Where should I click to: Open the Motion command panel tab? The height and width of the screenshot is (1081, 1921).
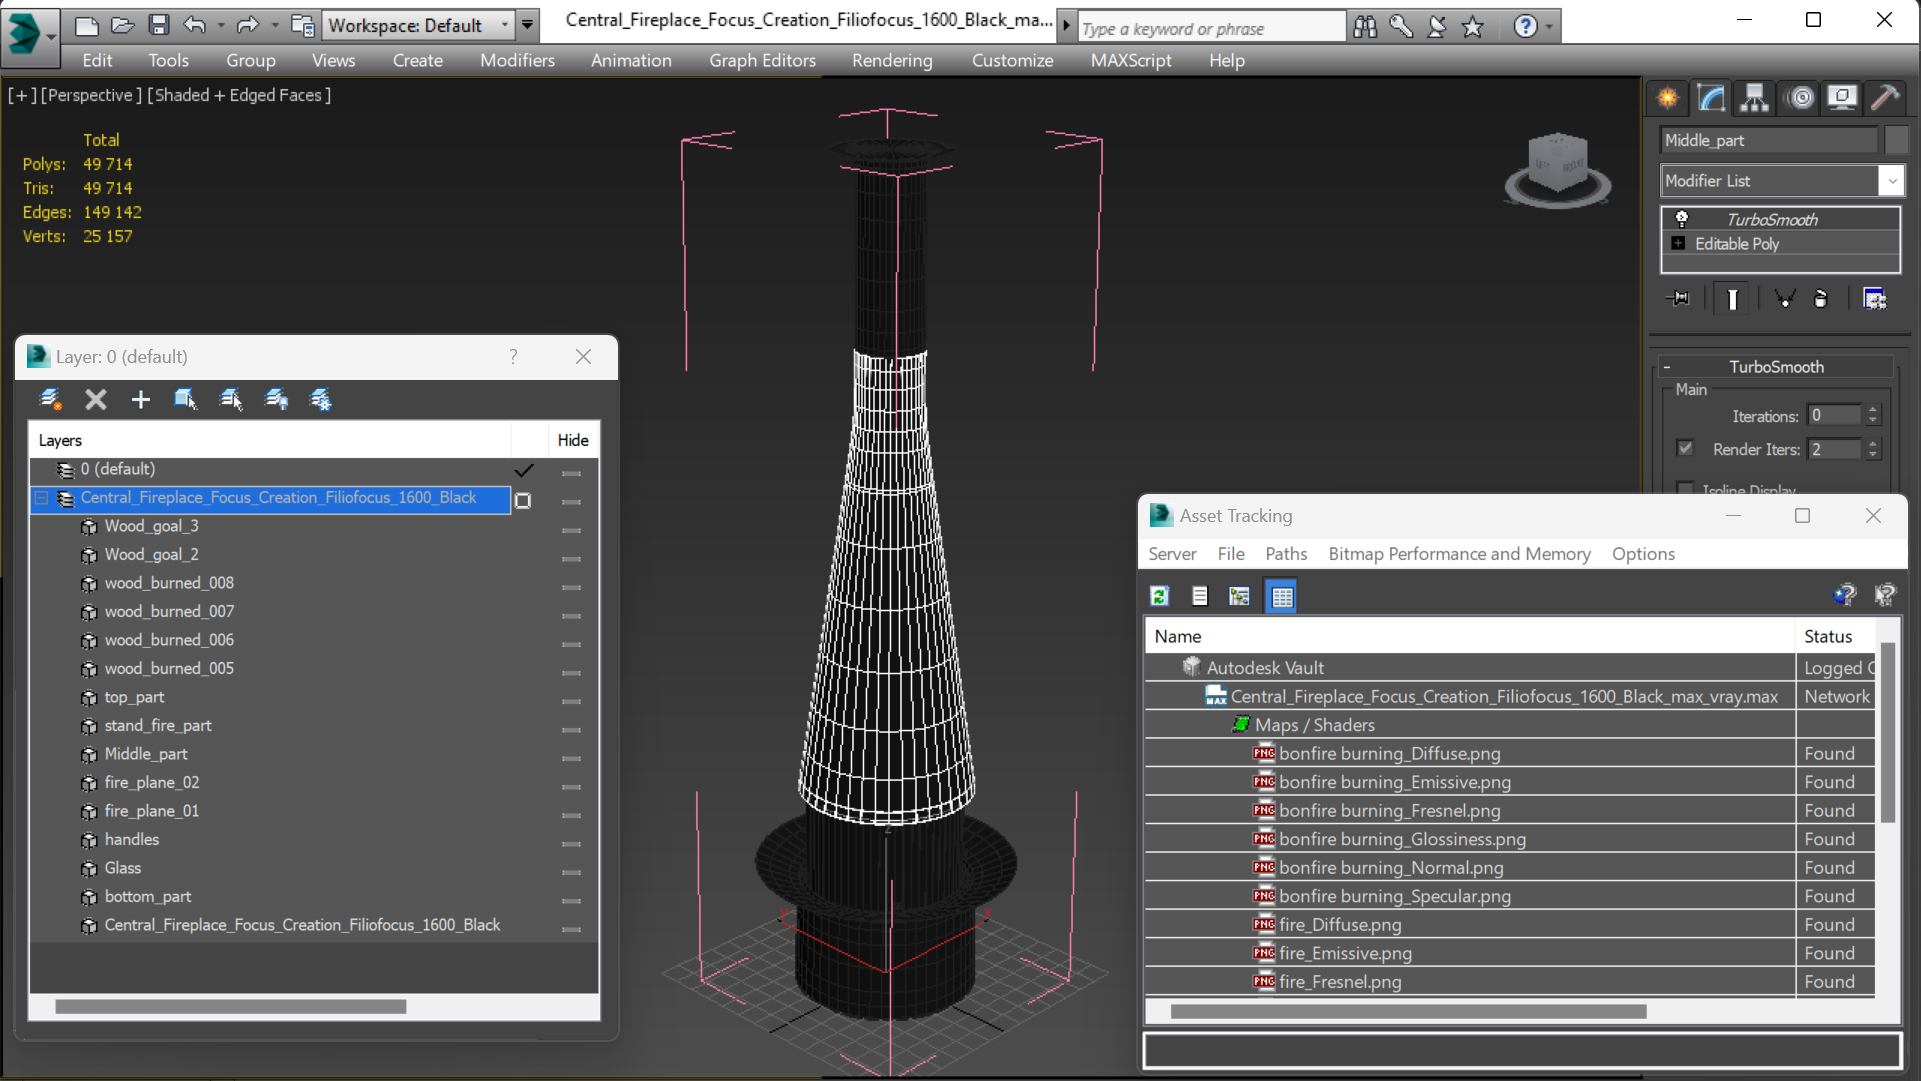pos(1800,98)
